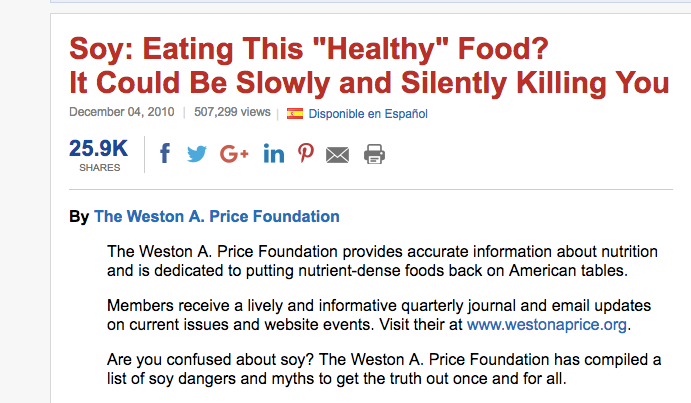Viewport: 691px width, 403px height.
Task: Click the red Soy article headline
Action: coord(368,65)
